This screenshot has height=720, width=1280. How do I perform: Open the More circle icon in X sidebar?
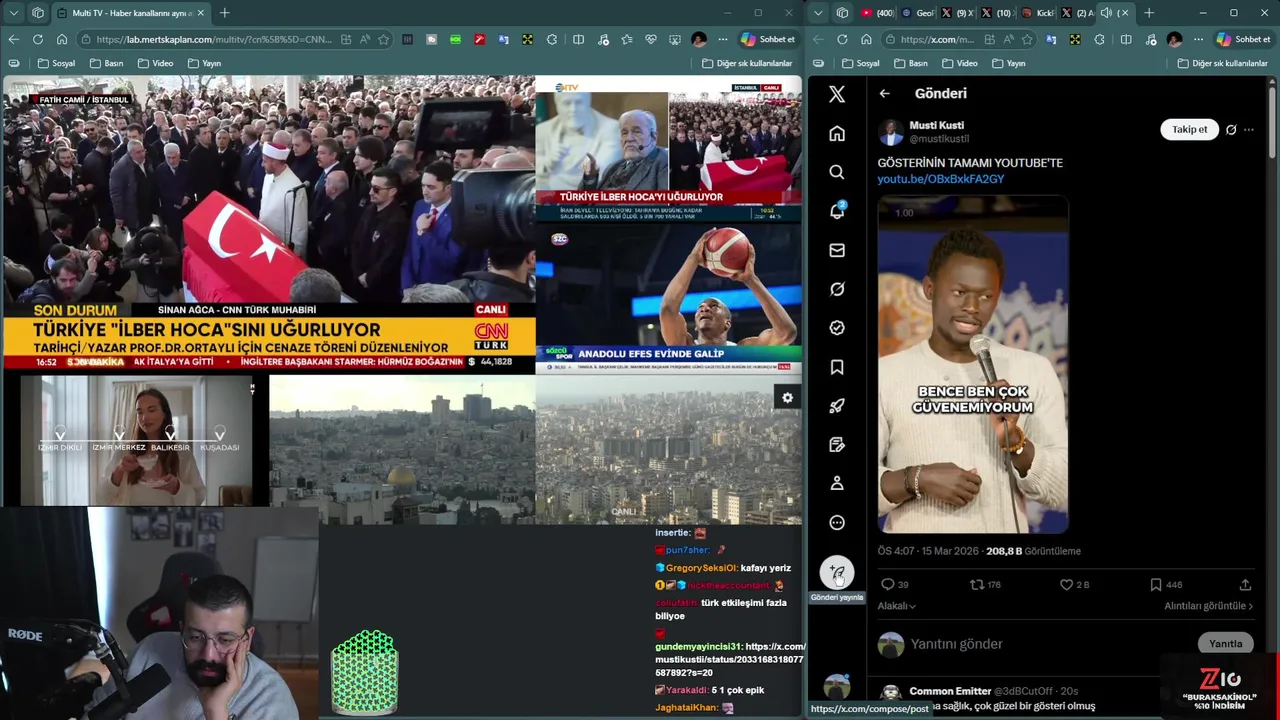click(837, 522)
